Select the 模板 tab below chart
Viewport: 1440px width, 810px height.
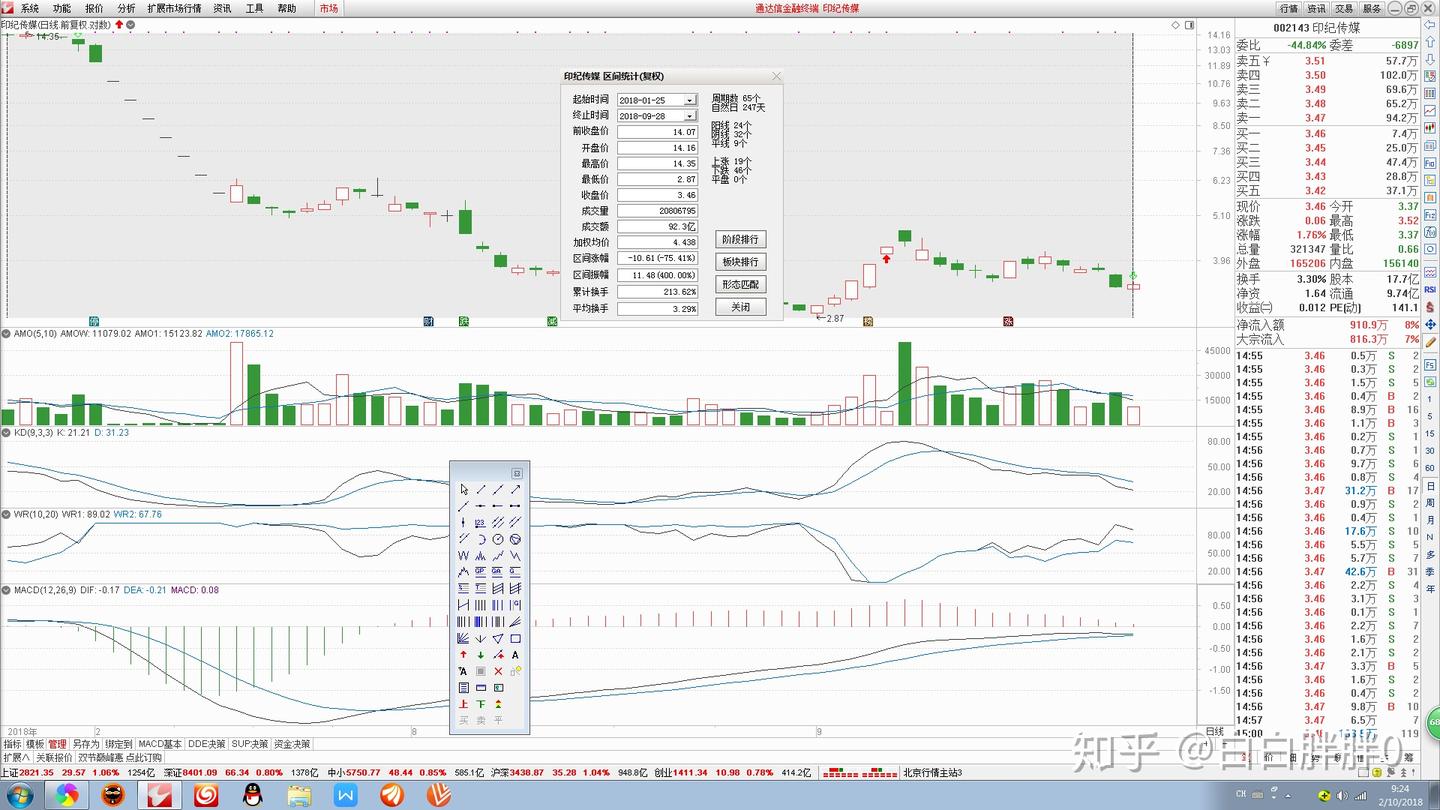click(x=35, y=744)
